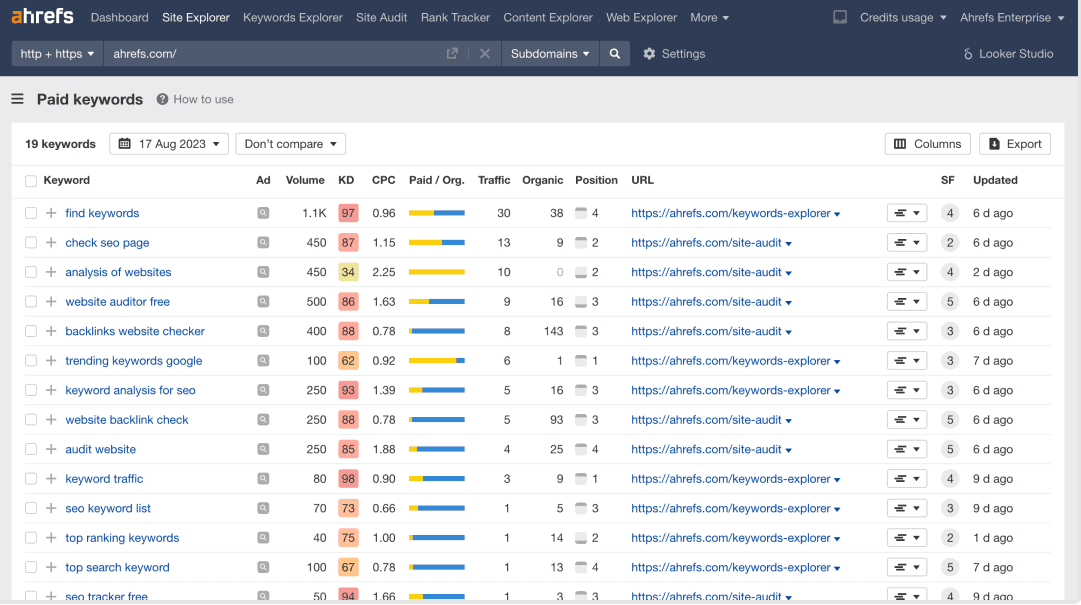The image size is (1081, 605).
Task: Open Rank Tracker
Action: click(x=455, y=17)
